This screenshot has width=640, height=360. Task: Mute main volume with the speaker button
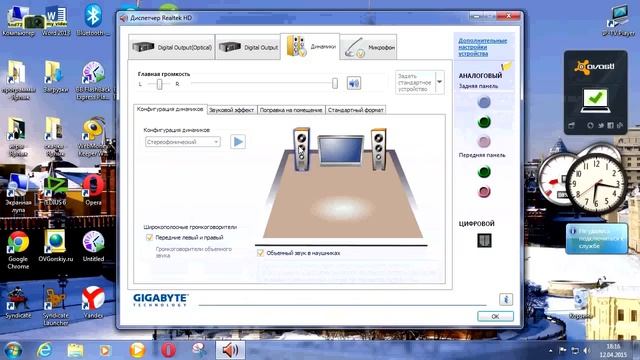pyautogui.click(x=353, y=83)
